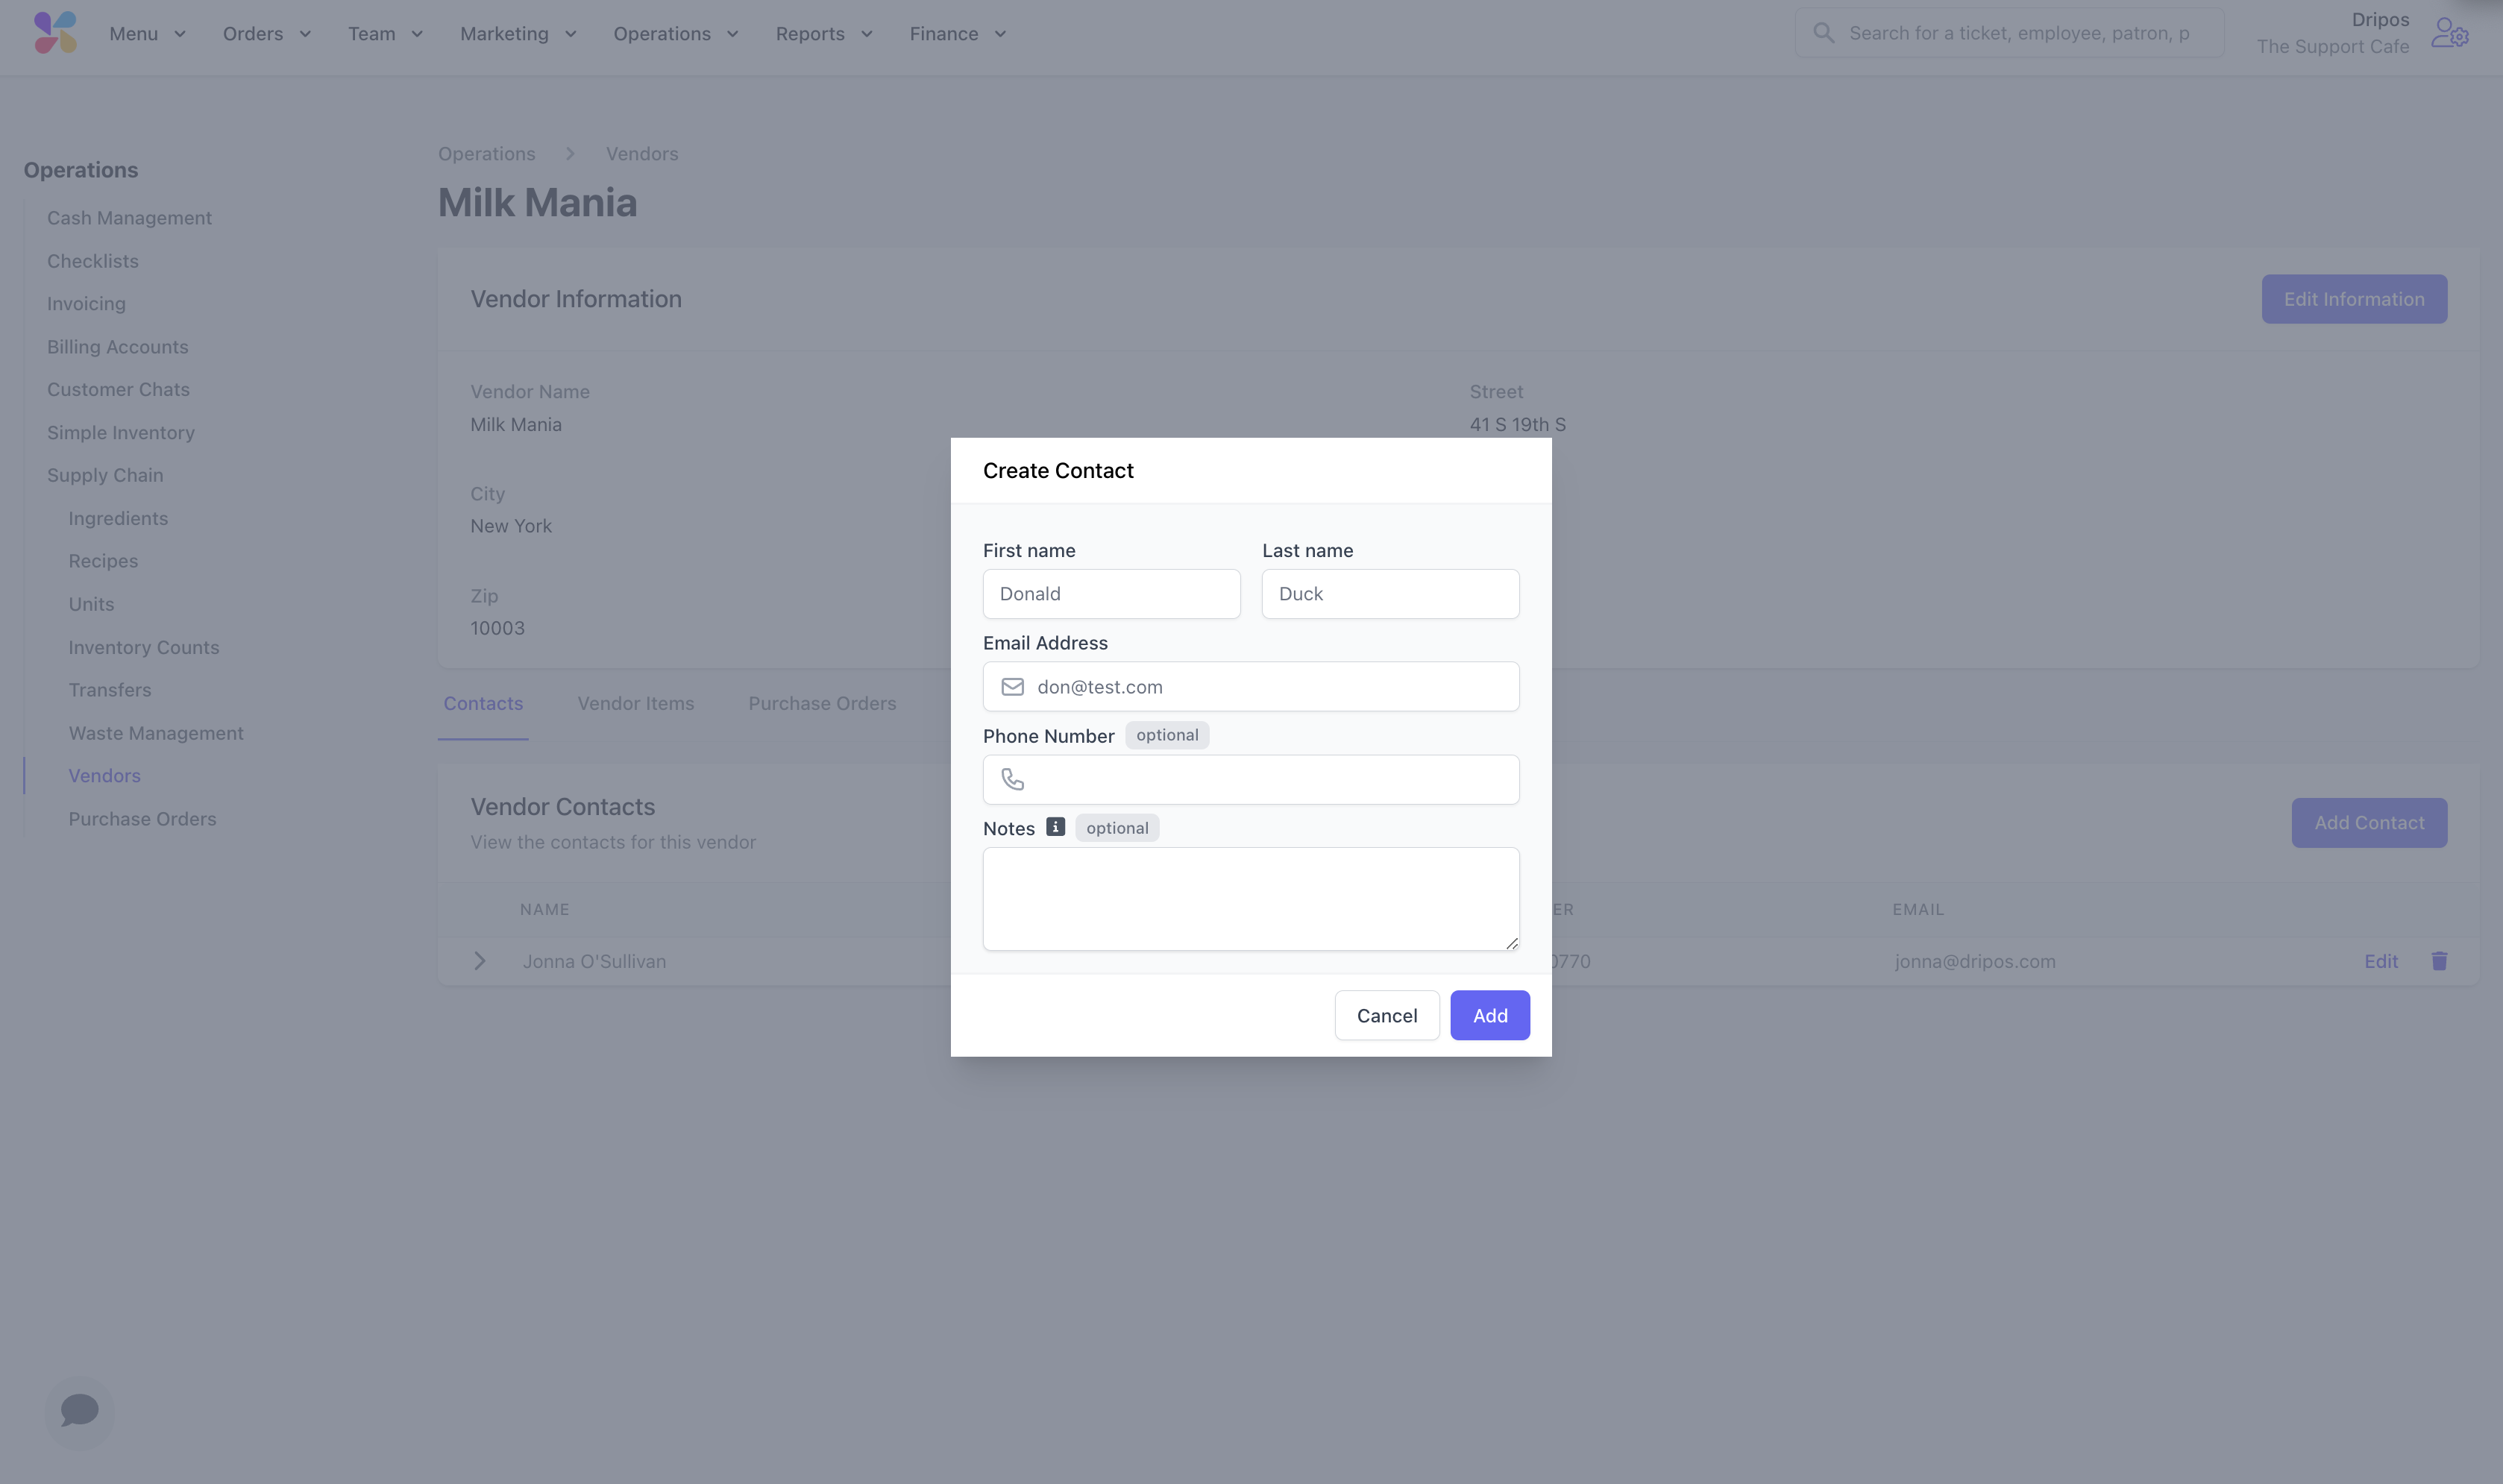This screenshot has height=1484, width=2503.
Task: Open Recipes in sidebar
Action: [103, 561]
